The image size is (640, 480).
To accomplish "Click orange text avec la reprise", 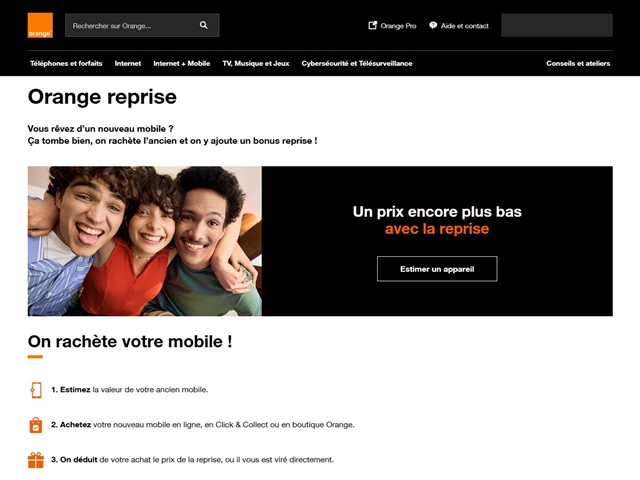I will (437, 229).
